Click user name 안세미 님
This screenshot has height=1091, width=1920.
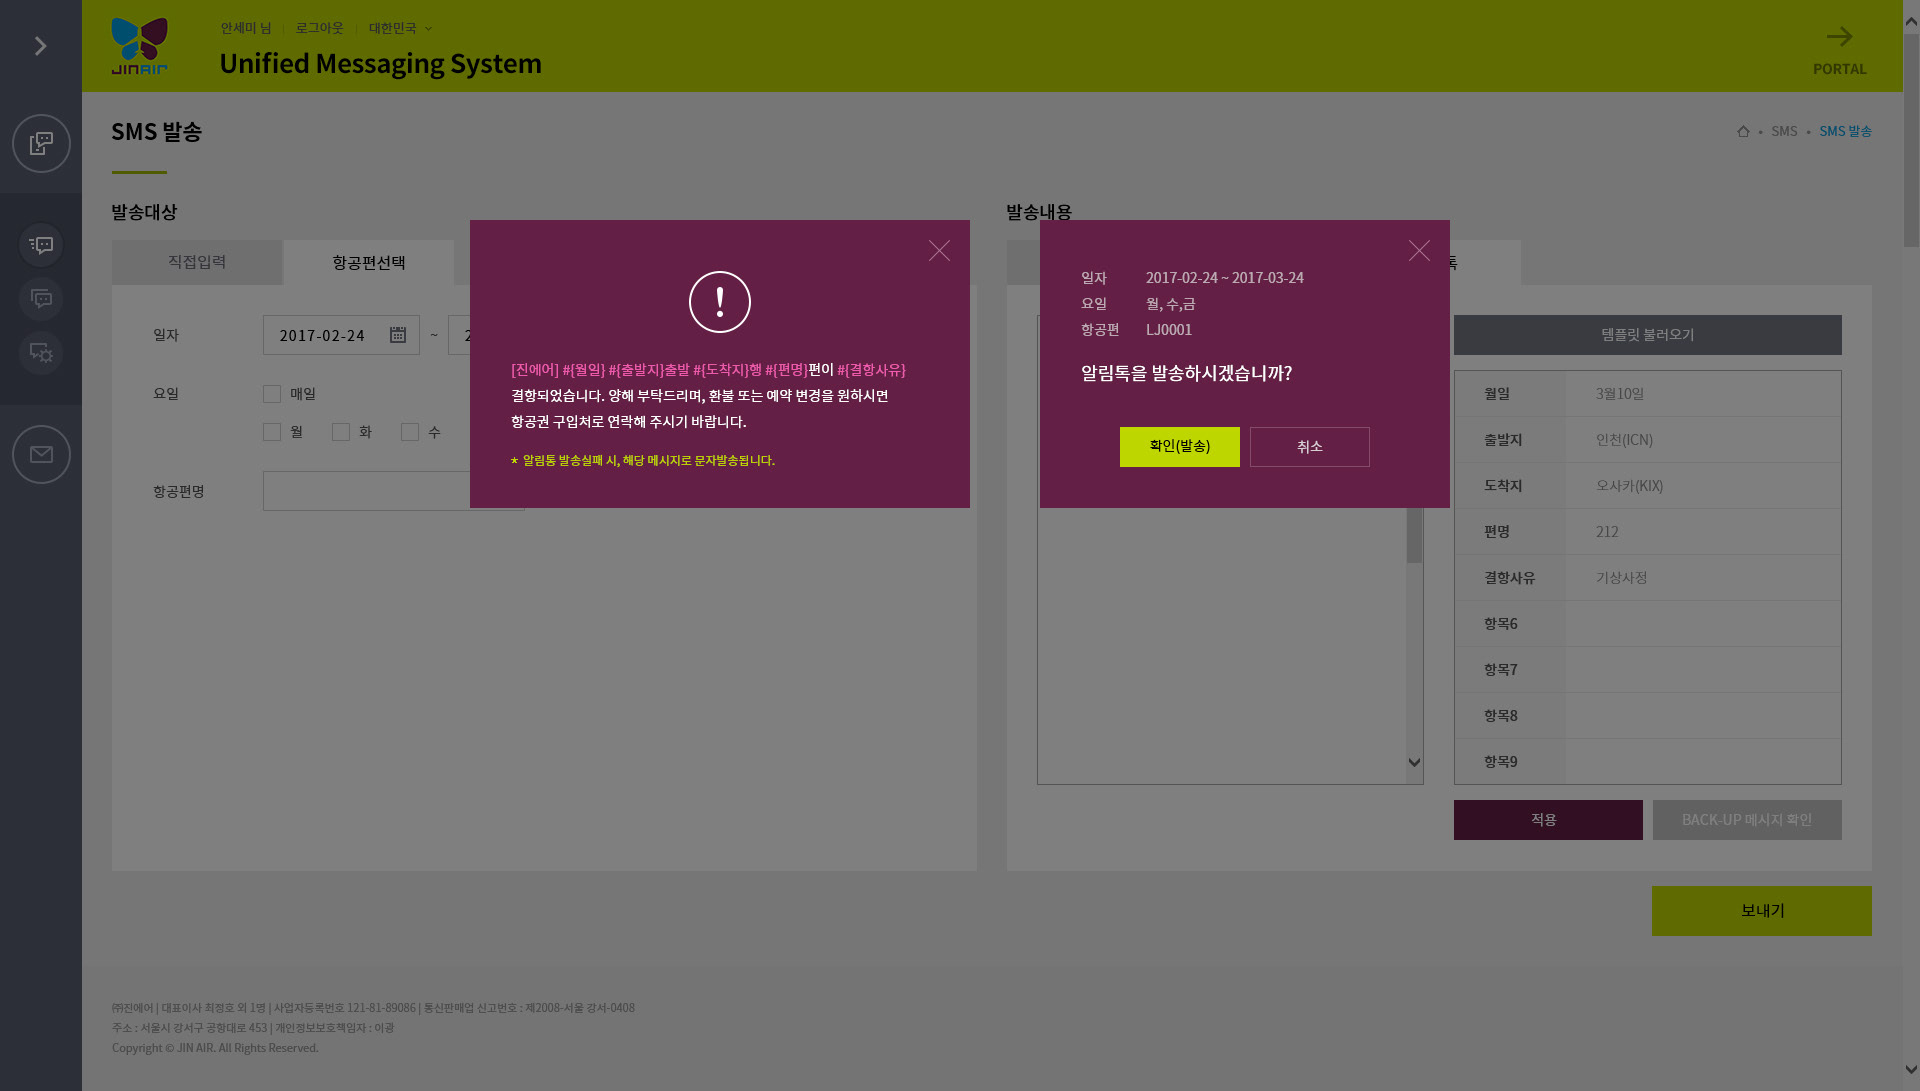click(246, 28)
